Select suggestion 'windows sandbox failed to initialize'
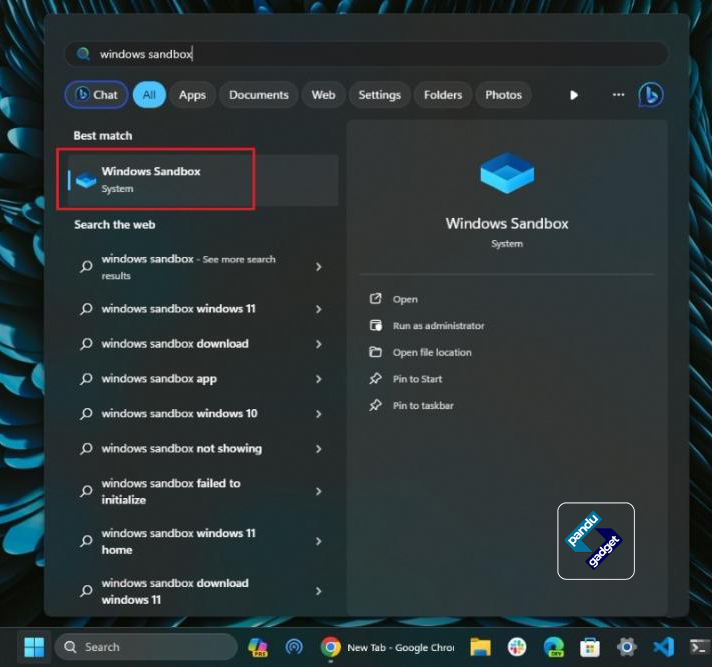 [171, 491]
